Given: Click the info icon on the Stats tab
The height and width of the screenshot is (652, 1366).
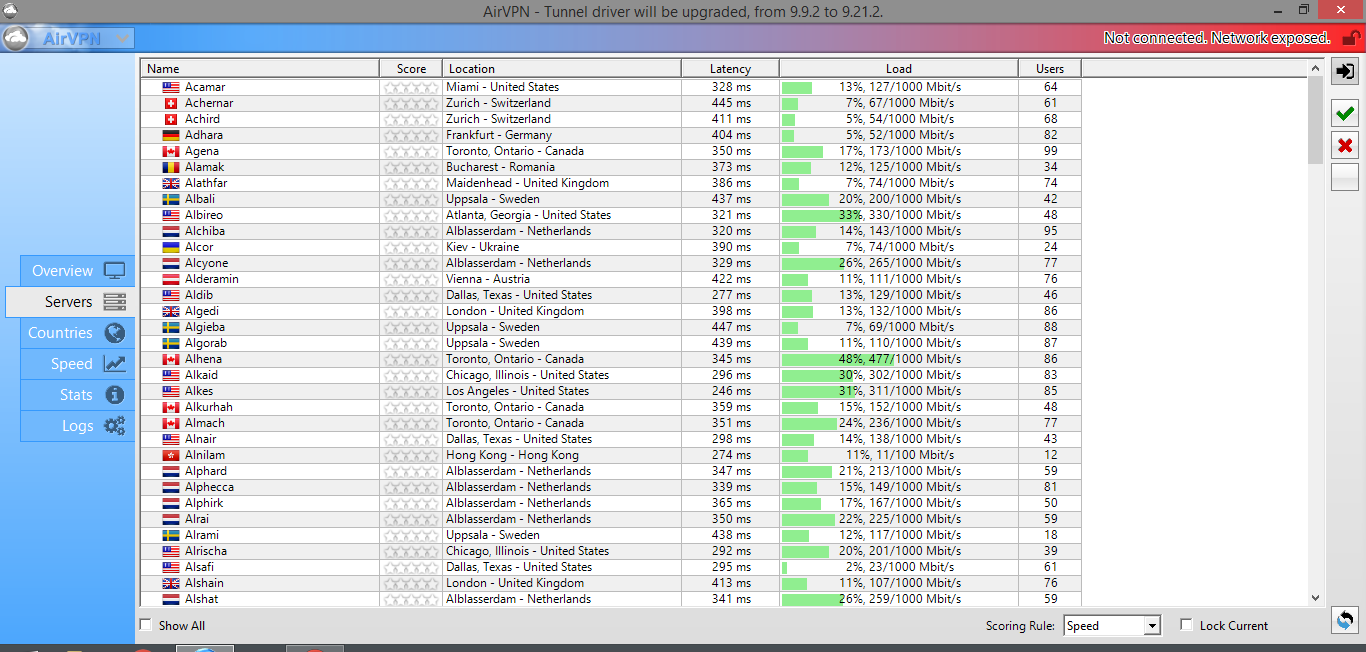Looking at the screenshot, I should click(114, 395).
